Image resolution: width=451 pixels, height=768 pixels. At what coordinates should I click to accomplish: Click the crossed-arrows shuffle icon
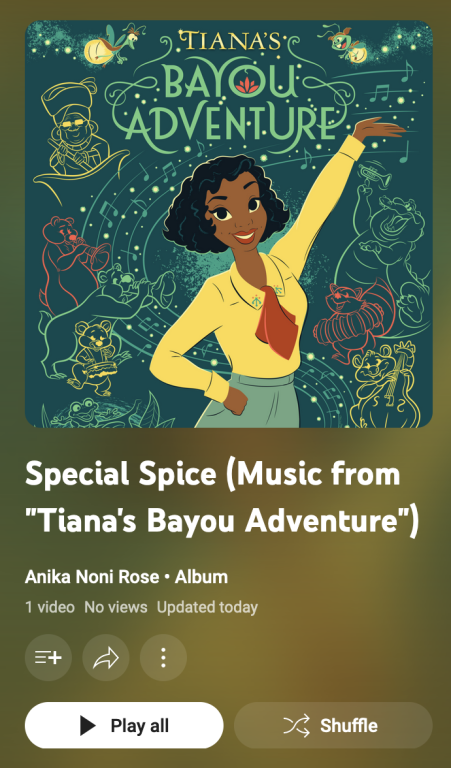pos(297,725)
